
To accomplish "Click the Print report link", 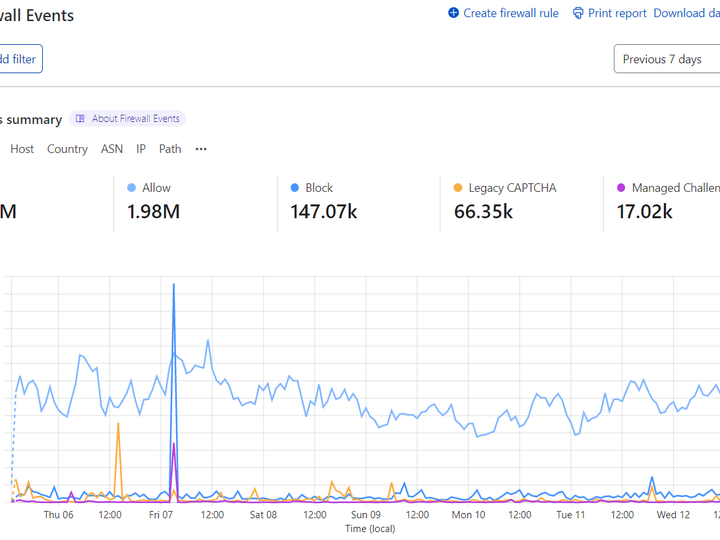I will point(617,13).
